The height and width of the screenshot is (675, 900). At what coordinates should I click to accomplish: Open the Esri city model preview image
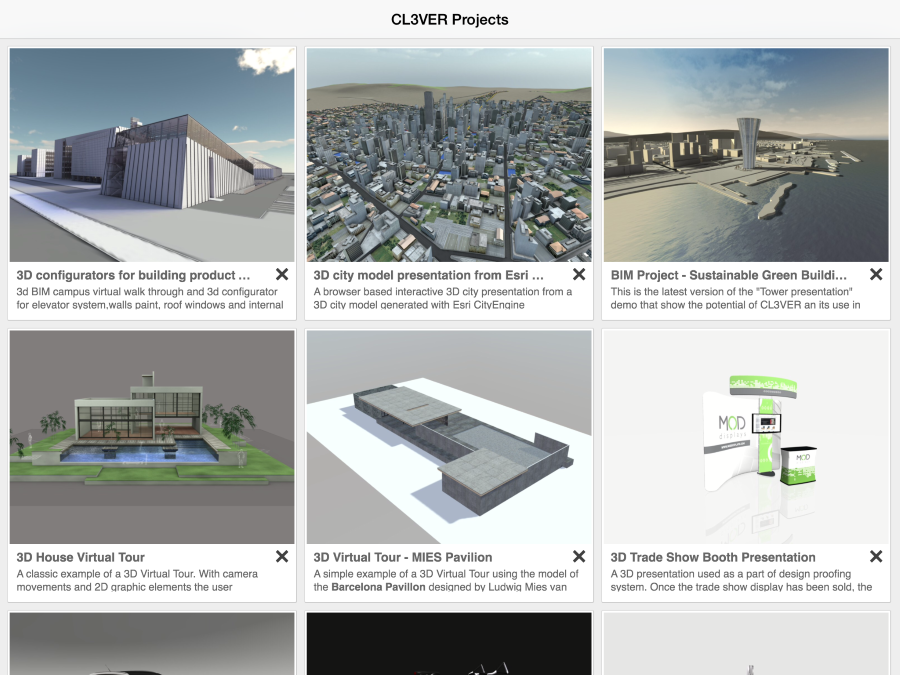[x=449, y=154]
